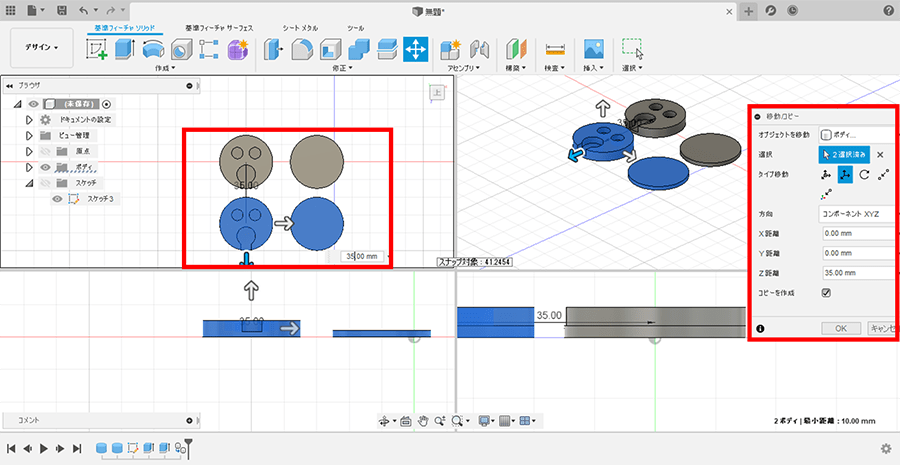Screen dimensions: 900x465
Task: Select the Extrude tool in toolbar
Action: click(126, 49)
